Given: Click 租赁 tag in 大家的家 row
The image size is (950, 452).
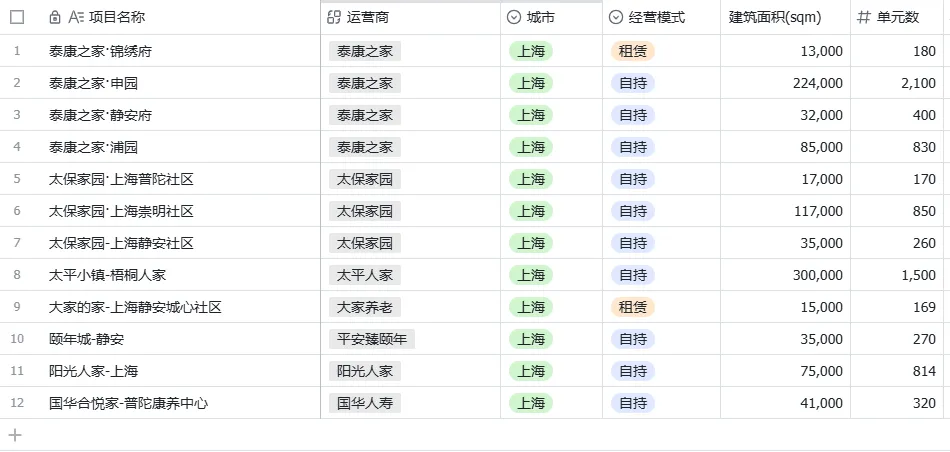Looking at the screenshot, I should (633, 307).
